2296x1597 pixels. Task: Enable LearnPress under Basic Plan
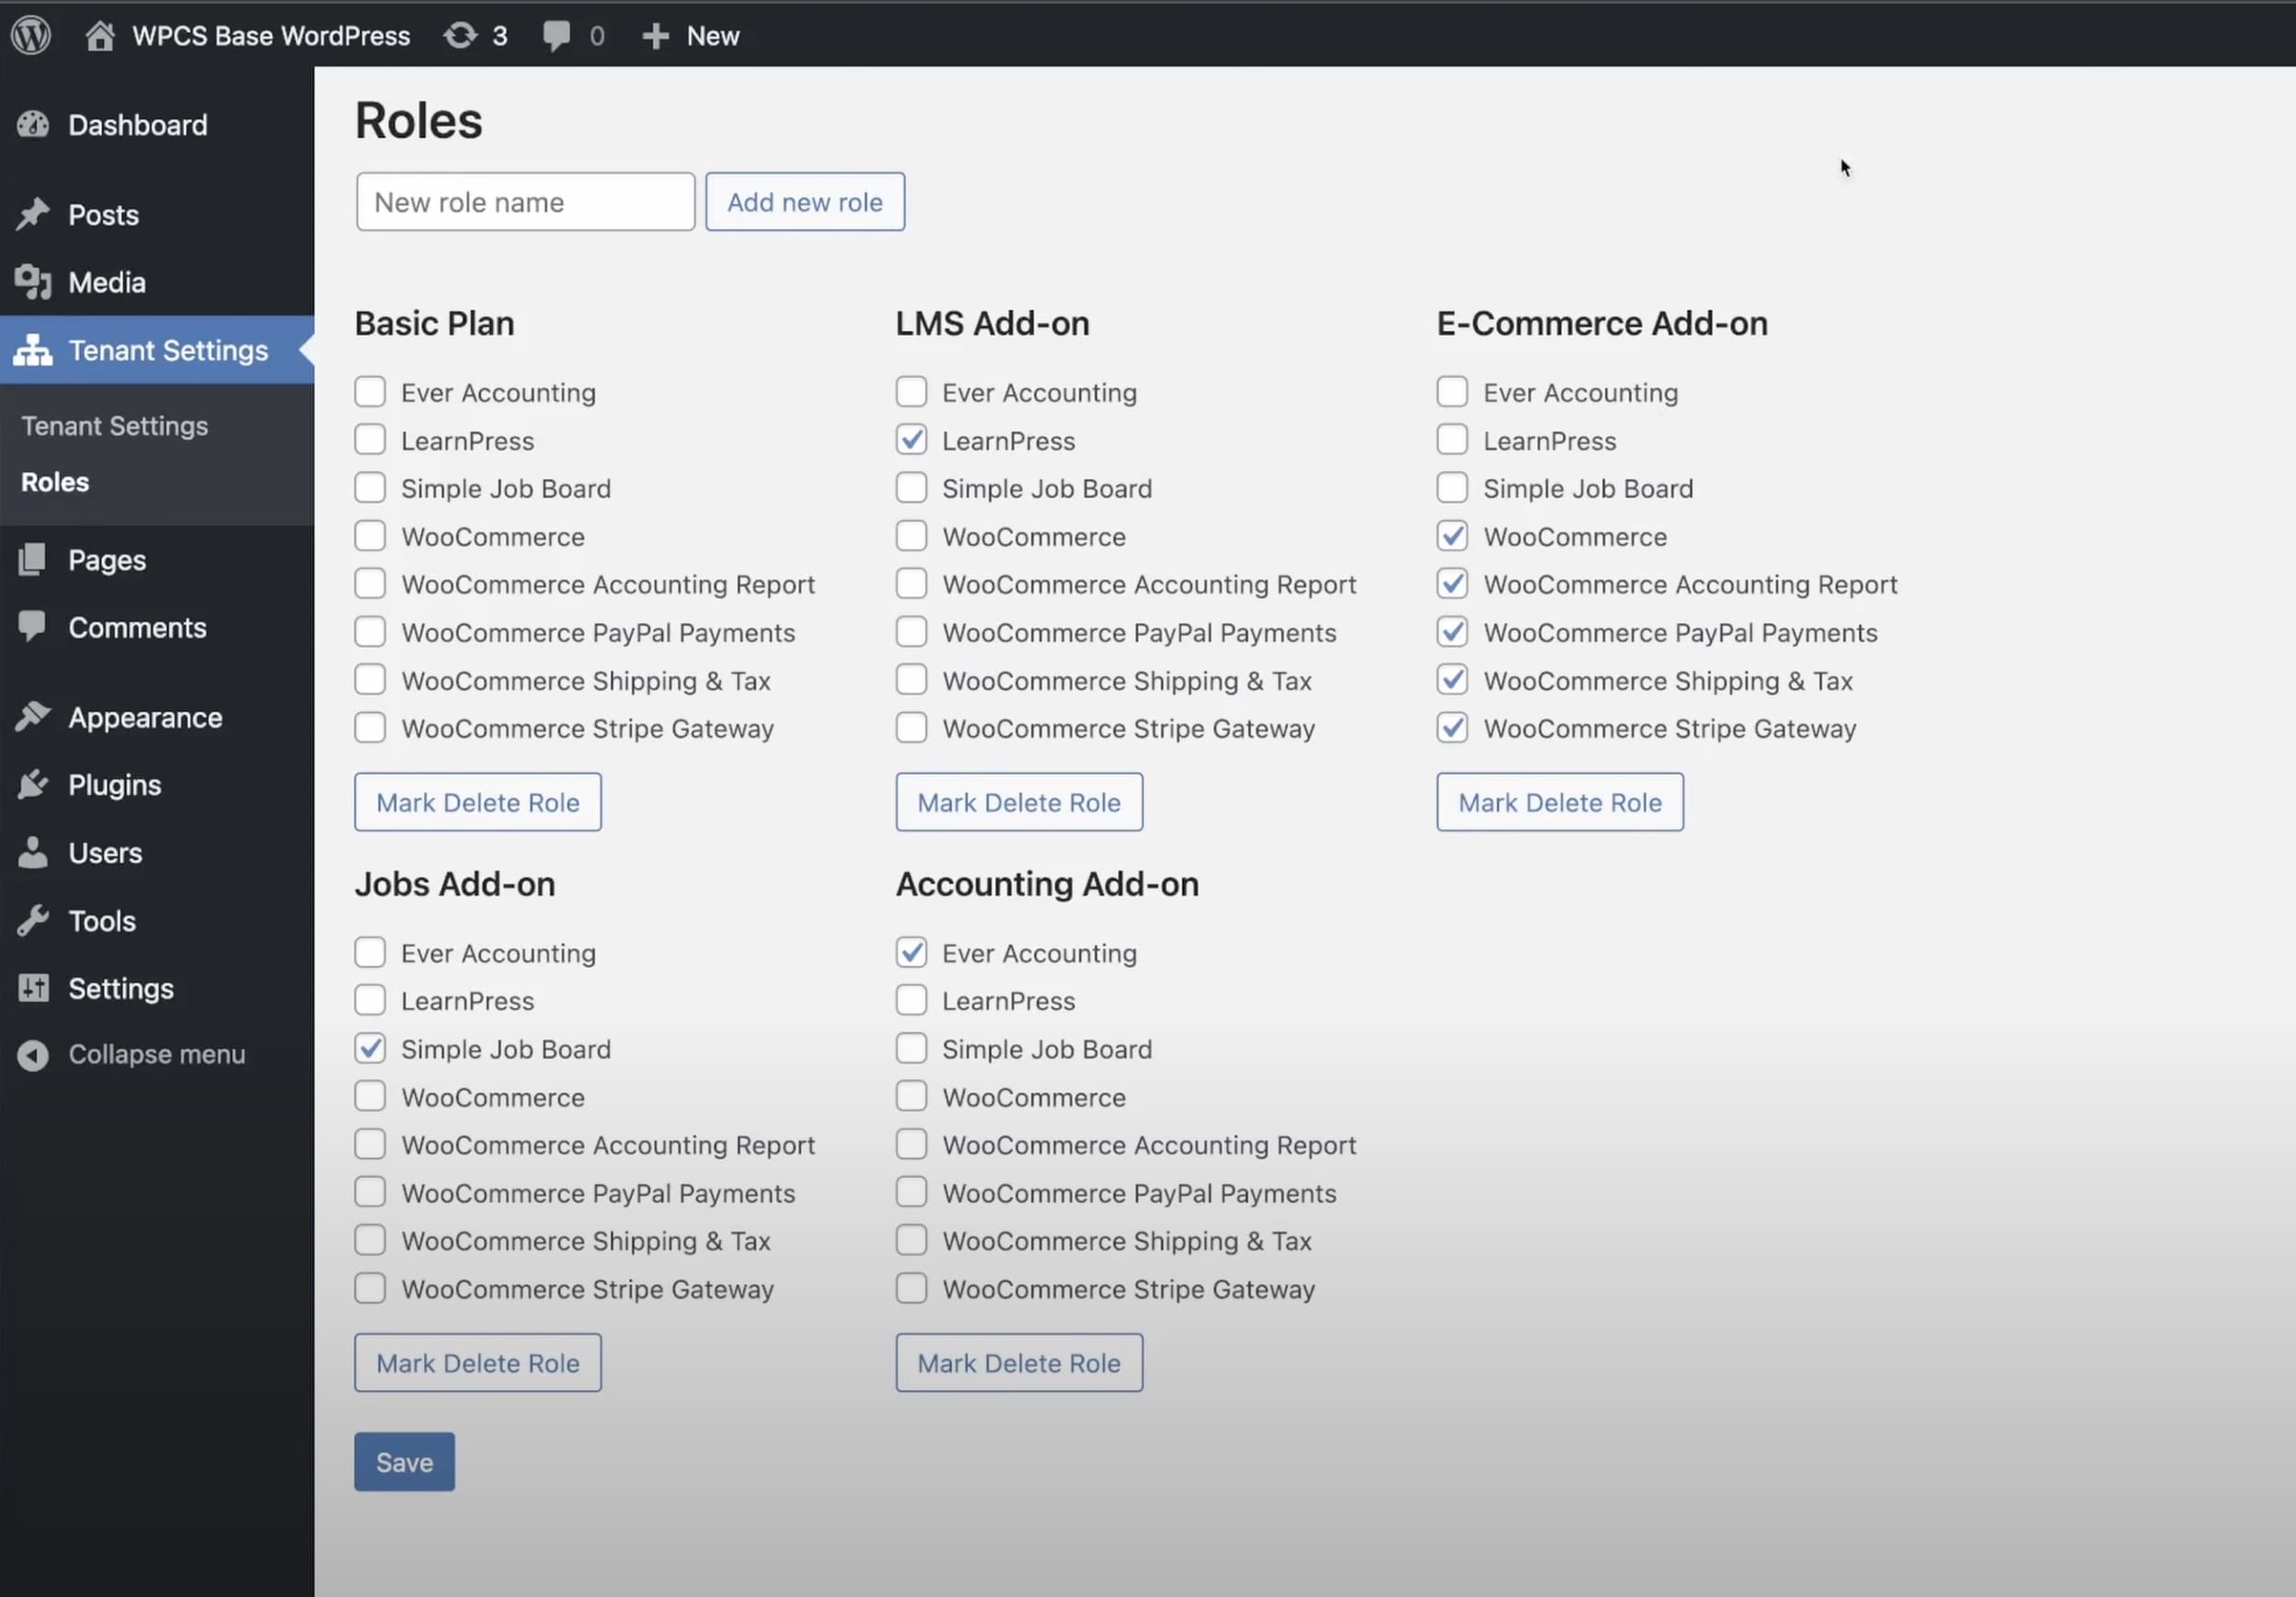tap(370, 440)
